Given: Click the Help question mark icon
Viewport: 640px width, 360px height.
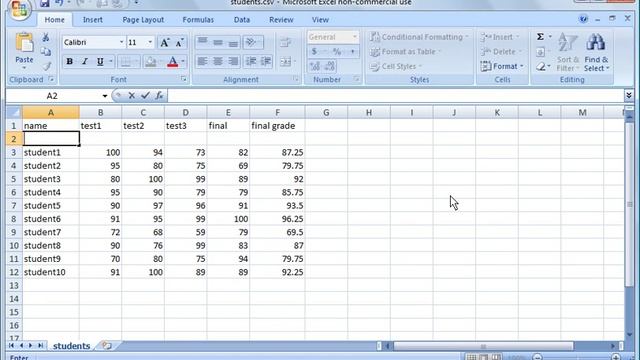Looking at the screenshot, I should click(583, 19).
